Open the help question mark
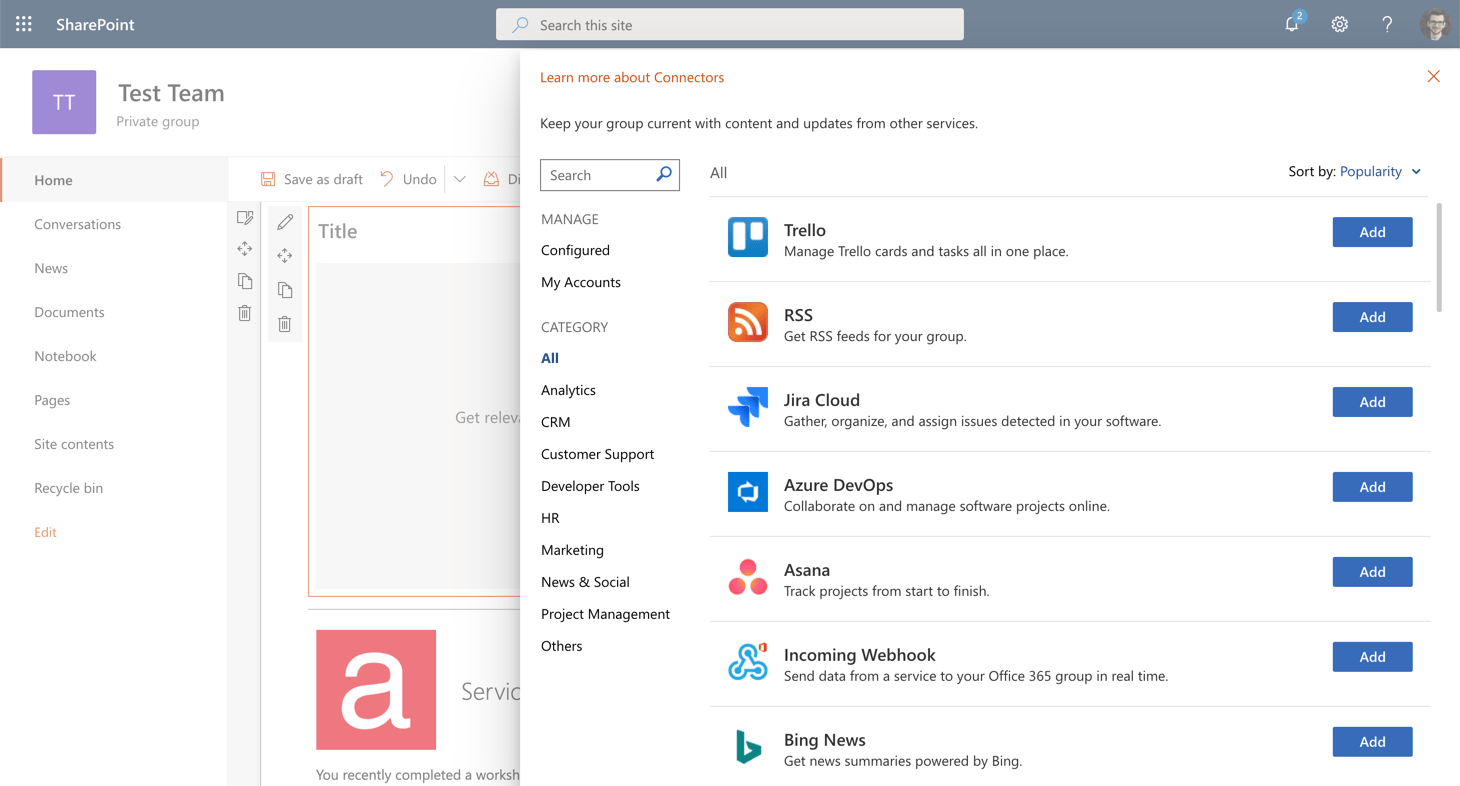 [x=1387, y=24]
